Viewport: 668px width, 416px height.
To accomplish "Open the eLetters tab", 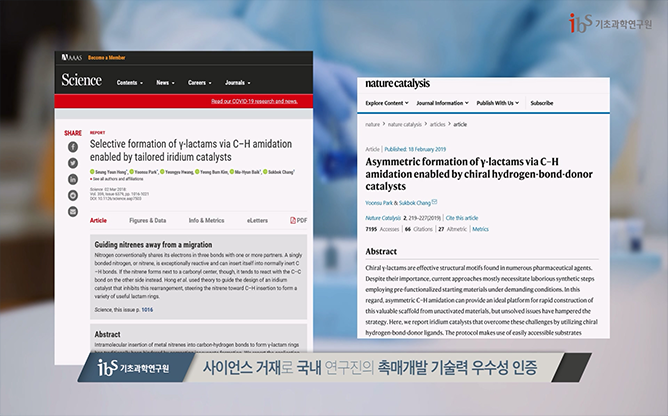I will tap(257, 220).
